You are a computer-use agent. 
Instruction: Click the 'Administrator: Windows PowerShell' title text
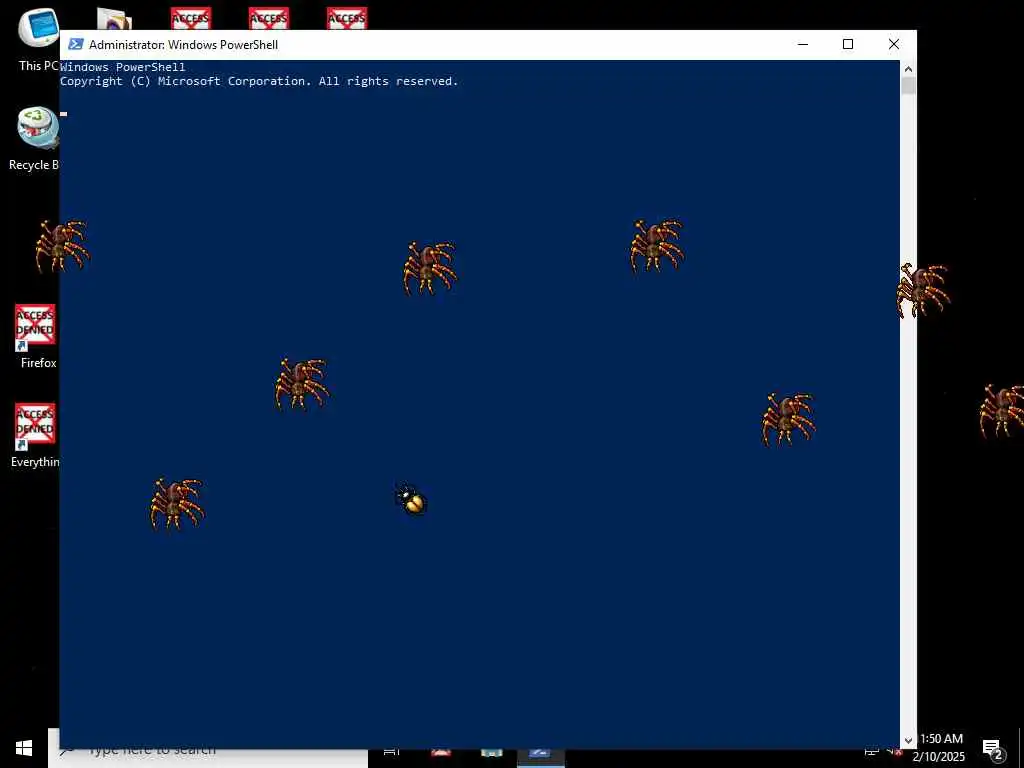tap(184, 44)
